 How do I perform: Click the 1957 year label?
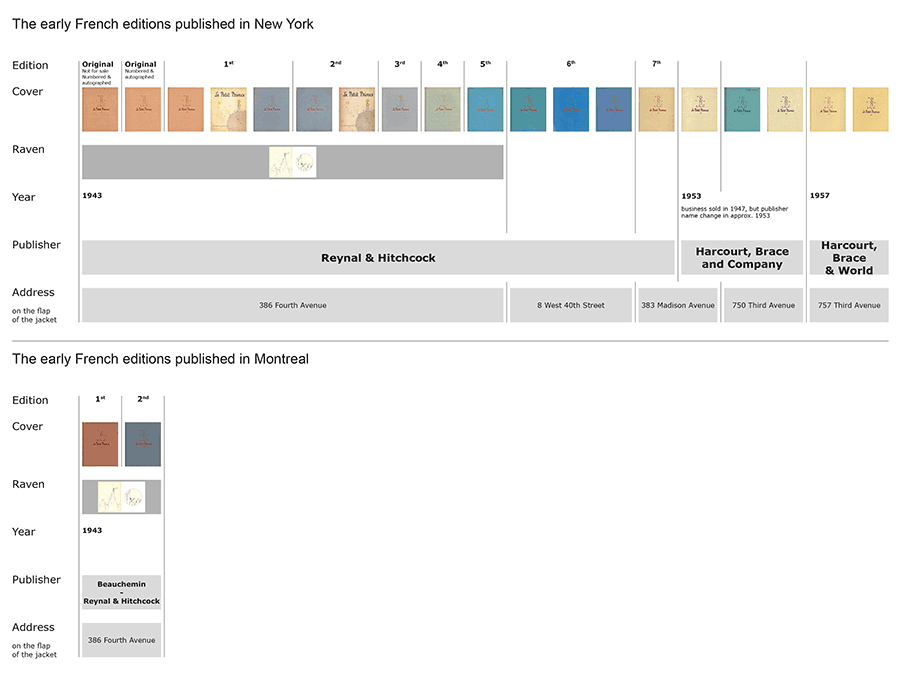(x=820, y=196)
